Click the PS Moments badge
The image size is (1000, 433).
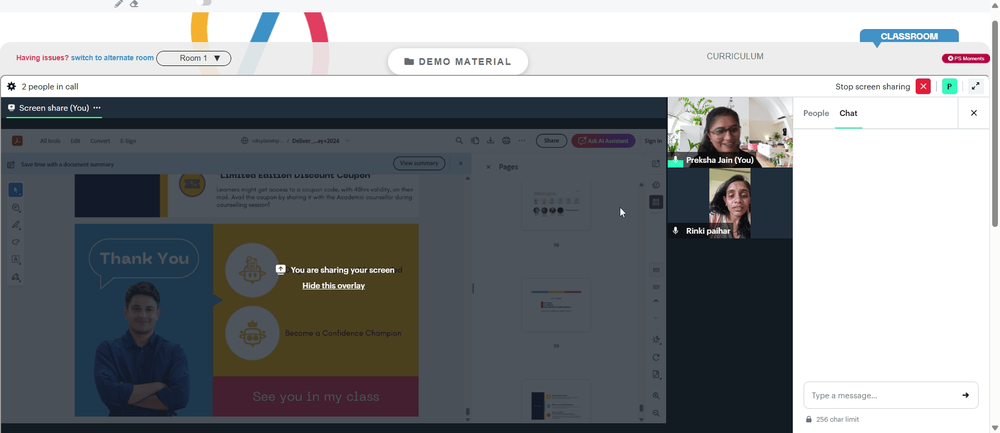click(x=966, y=58)
